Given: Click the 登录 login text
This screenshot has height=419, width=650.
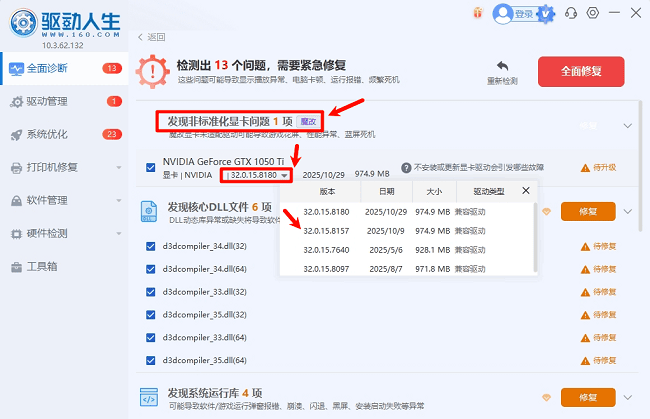Looking at the screenshot, I should click(x=524, y=15).
